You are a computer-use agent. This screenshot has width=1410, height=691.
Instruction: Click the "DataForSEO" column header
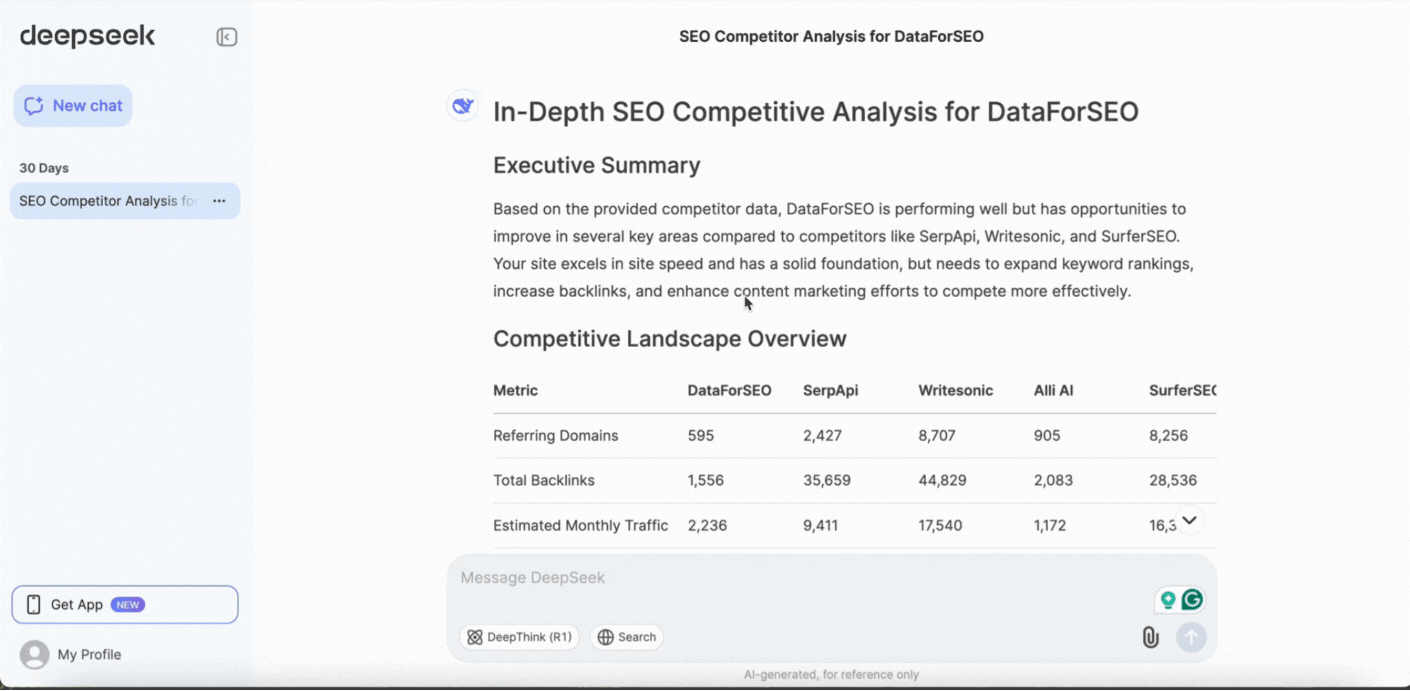point(730,391)
